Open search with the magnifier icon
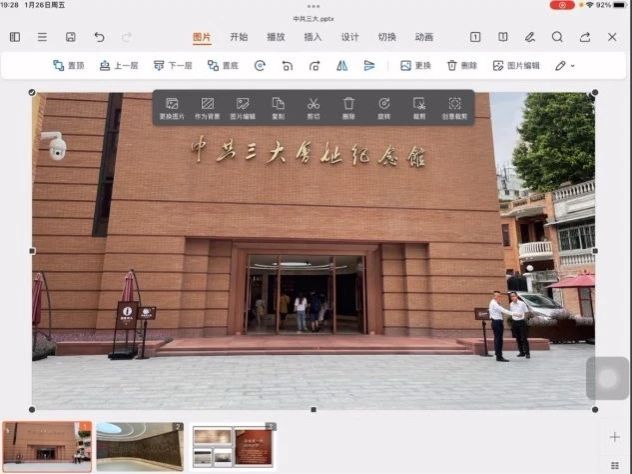Image resolution: width=632 pixels, height=474 pixels. click(x=557, y=37)
